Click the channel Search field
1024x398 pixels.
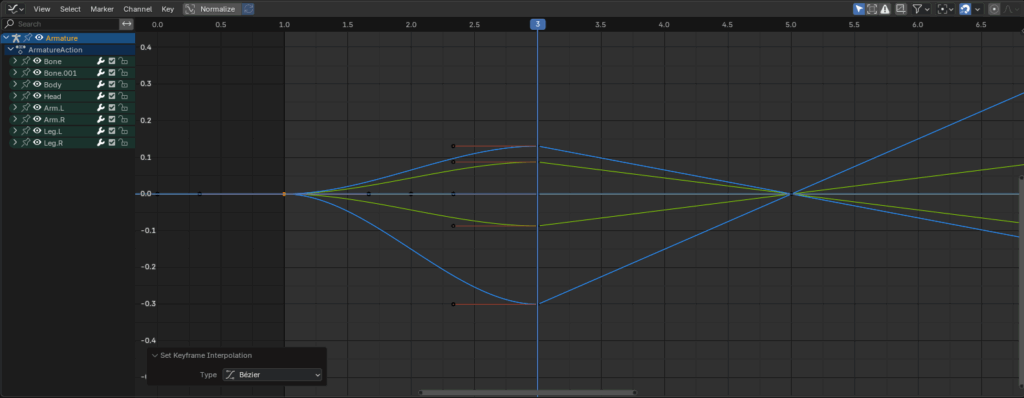(x=61, y=24)
